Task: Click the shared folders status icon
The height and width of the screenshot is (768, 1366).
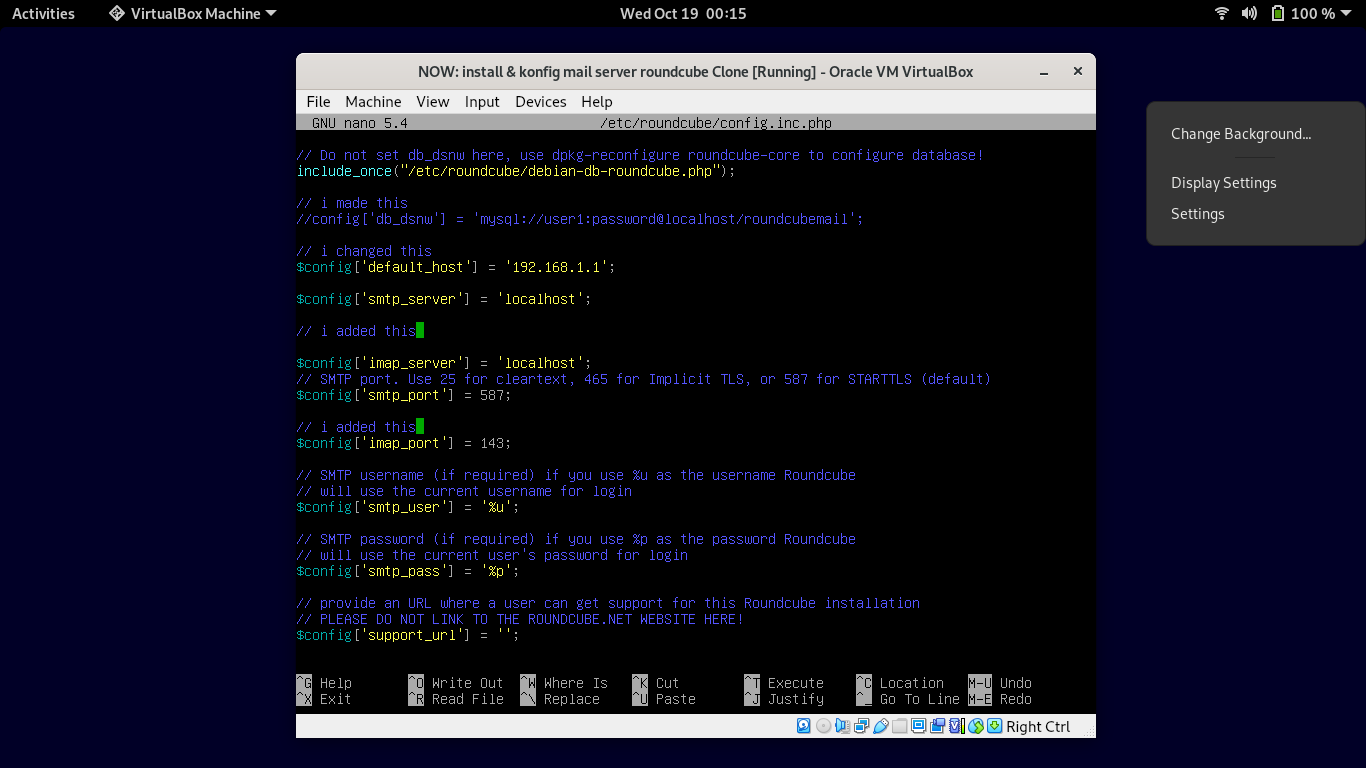Action: [899, 727]
